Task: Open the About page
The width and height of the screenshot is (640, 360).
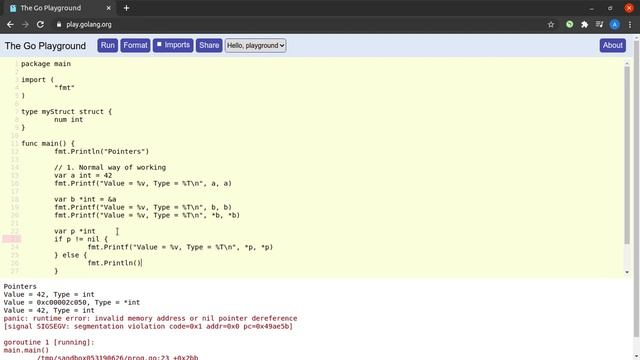Action: point(613,45)
